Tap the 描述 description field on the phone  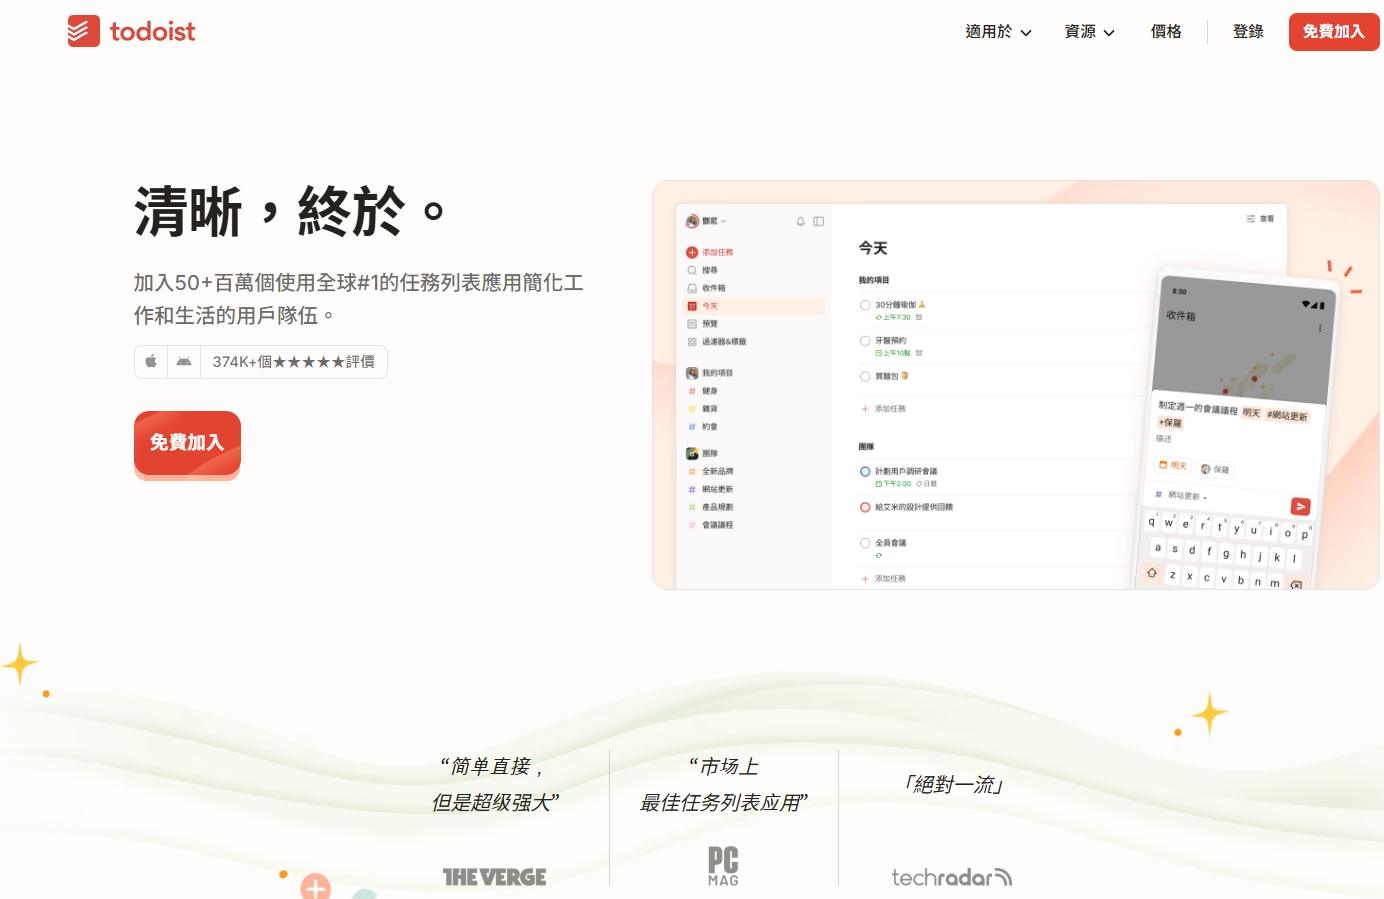tap(1163, 438)
